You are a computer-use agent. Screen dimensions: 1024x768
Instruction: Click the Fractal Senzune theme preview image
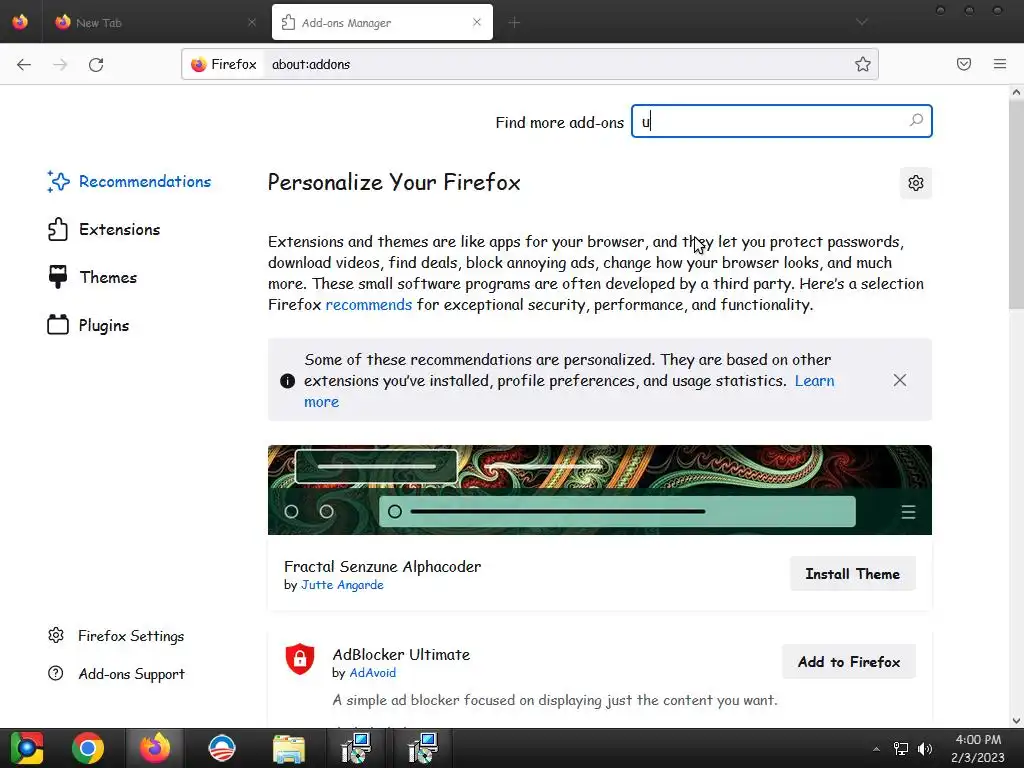coord(600,490)
